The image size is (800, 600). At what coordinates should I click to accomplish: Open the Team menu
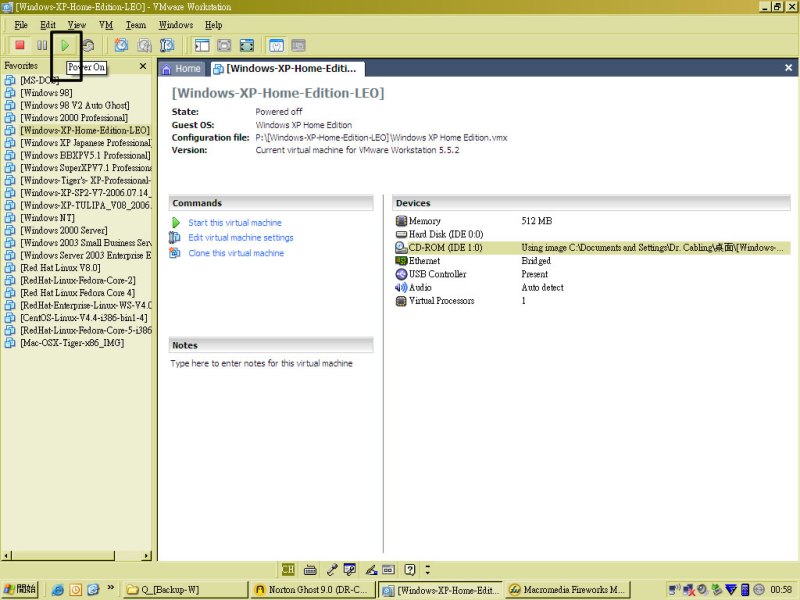tap(136, 25)
